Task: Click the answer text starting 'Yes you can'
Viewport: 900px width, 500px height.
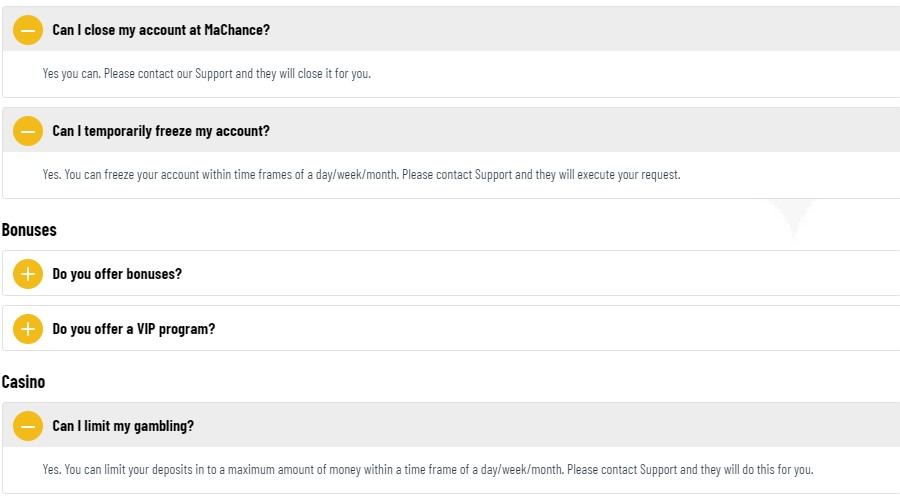Action: tap(206, 74)
